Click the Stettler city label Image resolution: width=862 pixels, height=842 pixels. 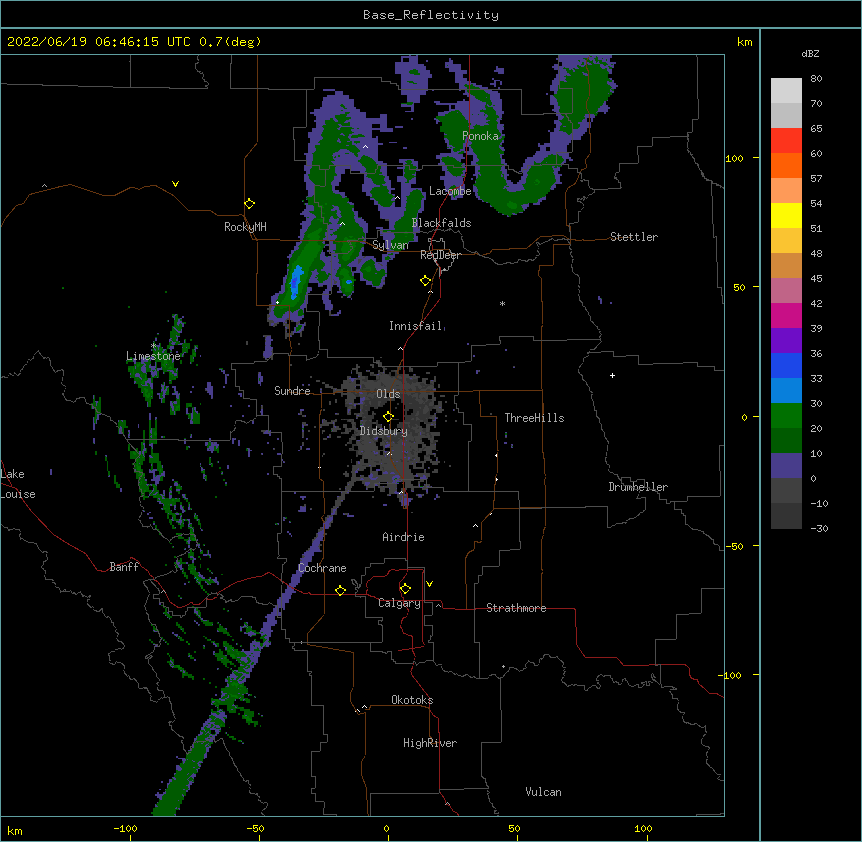click(x=634, y=237)
